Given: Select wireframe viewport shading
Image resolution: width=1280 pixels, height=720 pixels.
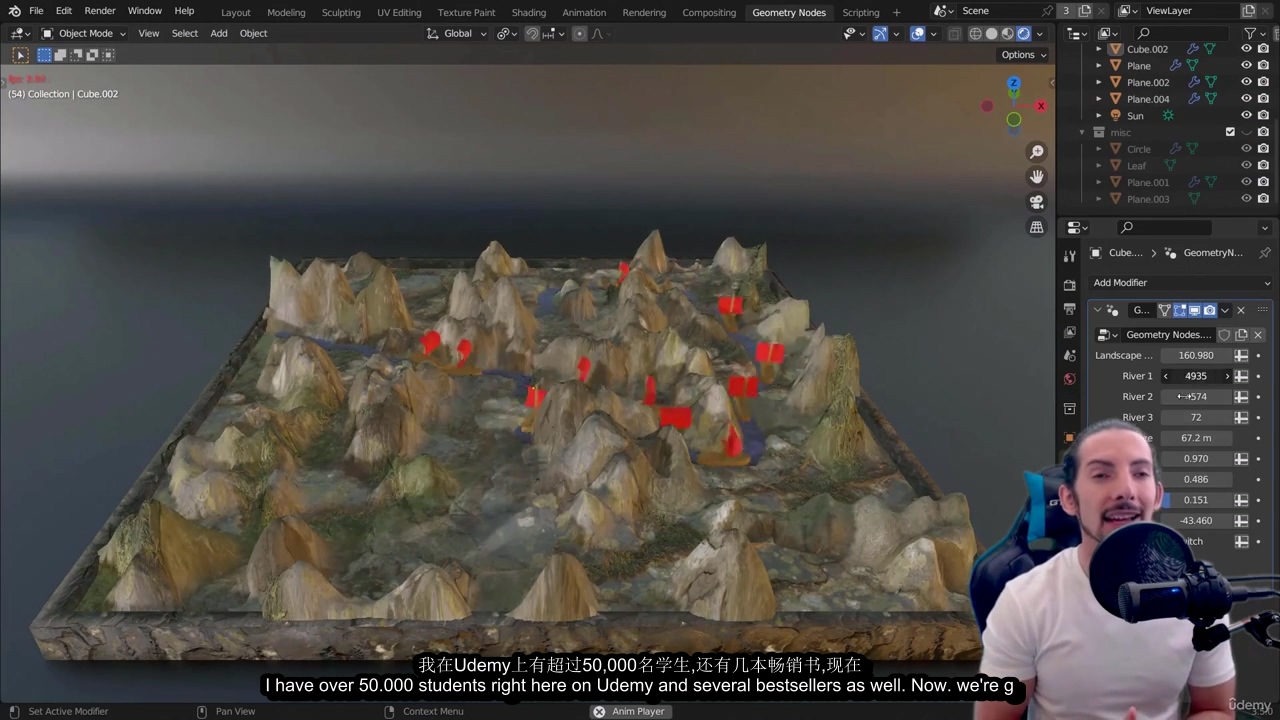Looking at the screenshot, I should pyautogui.click(x=976, y=33).
